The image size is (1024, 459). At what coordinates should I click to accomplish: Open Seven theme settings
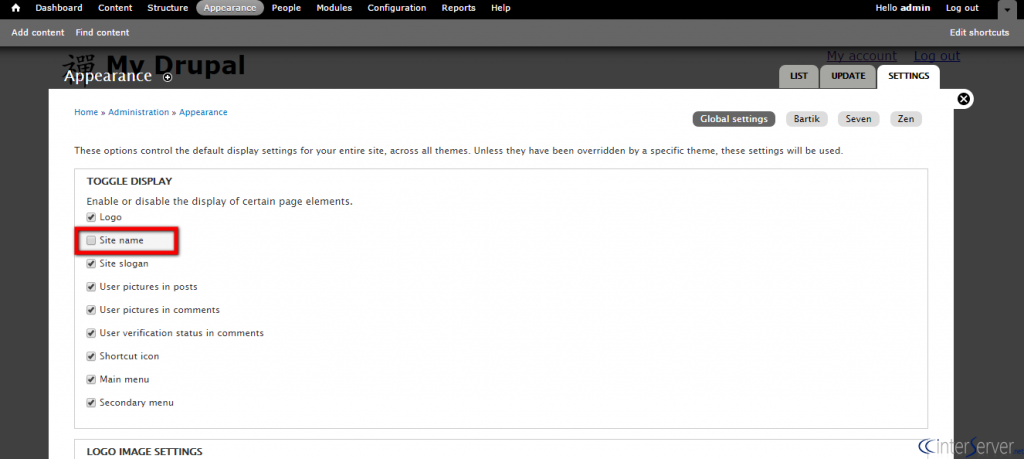tap(858, 119)
